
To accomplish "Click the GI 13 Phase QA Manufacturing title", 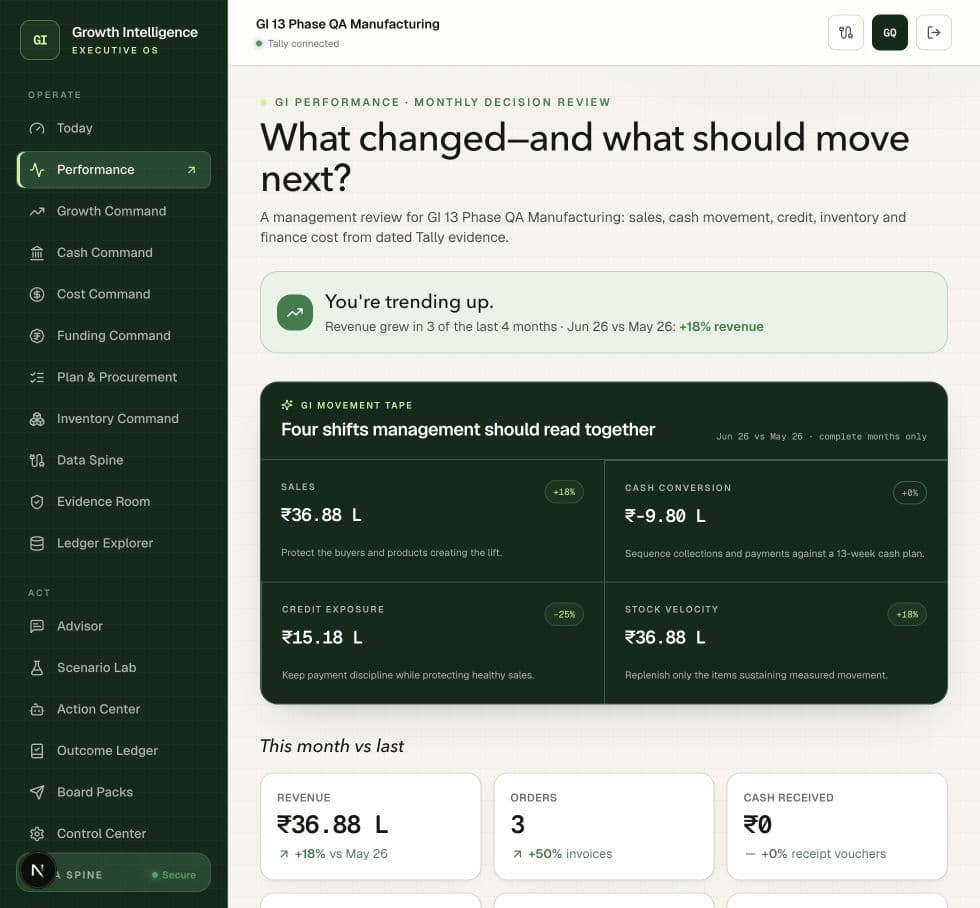I will (348, 24).
